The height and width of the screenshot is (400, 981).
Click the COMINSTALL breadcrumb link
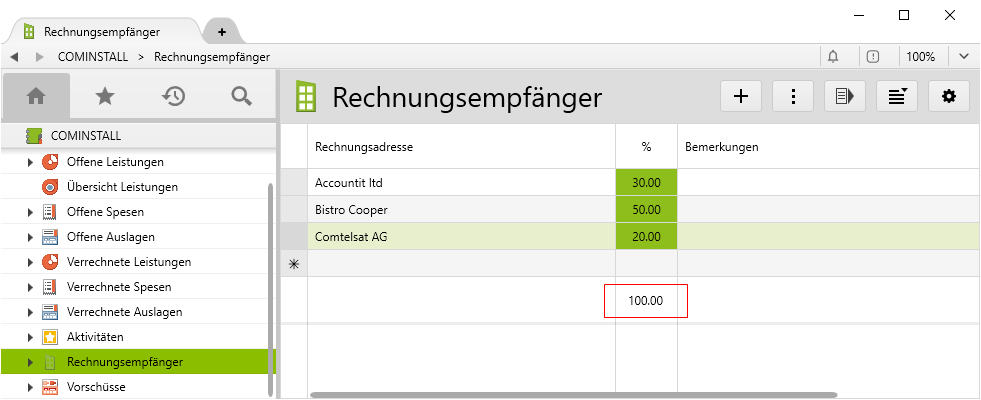coord(94,57)
